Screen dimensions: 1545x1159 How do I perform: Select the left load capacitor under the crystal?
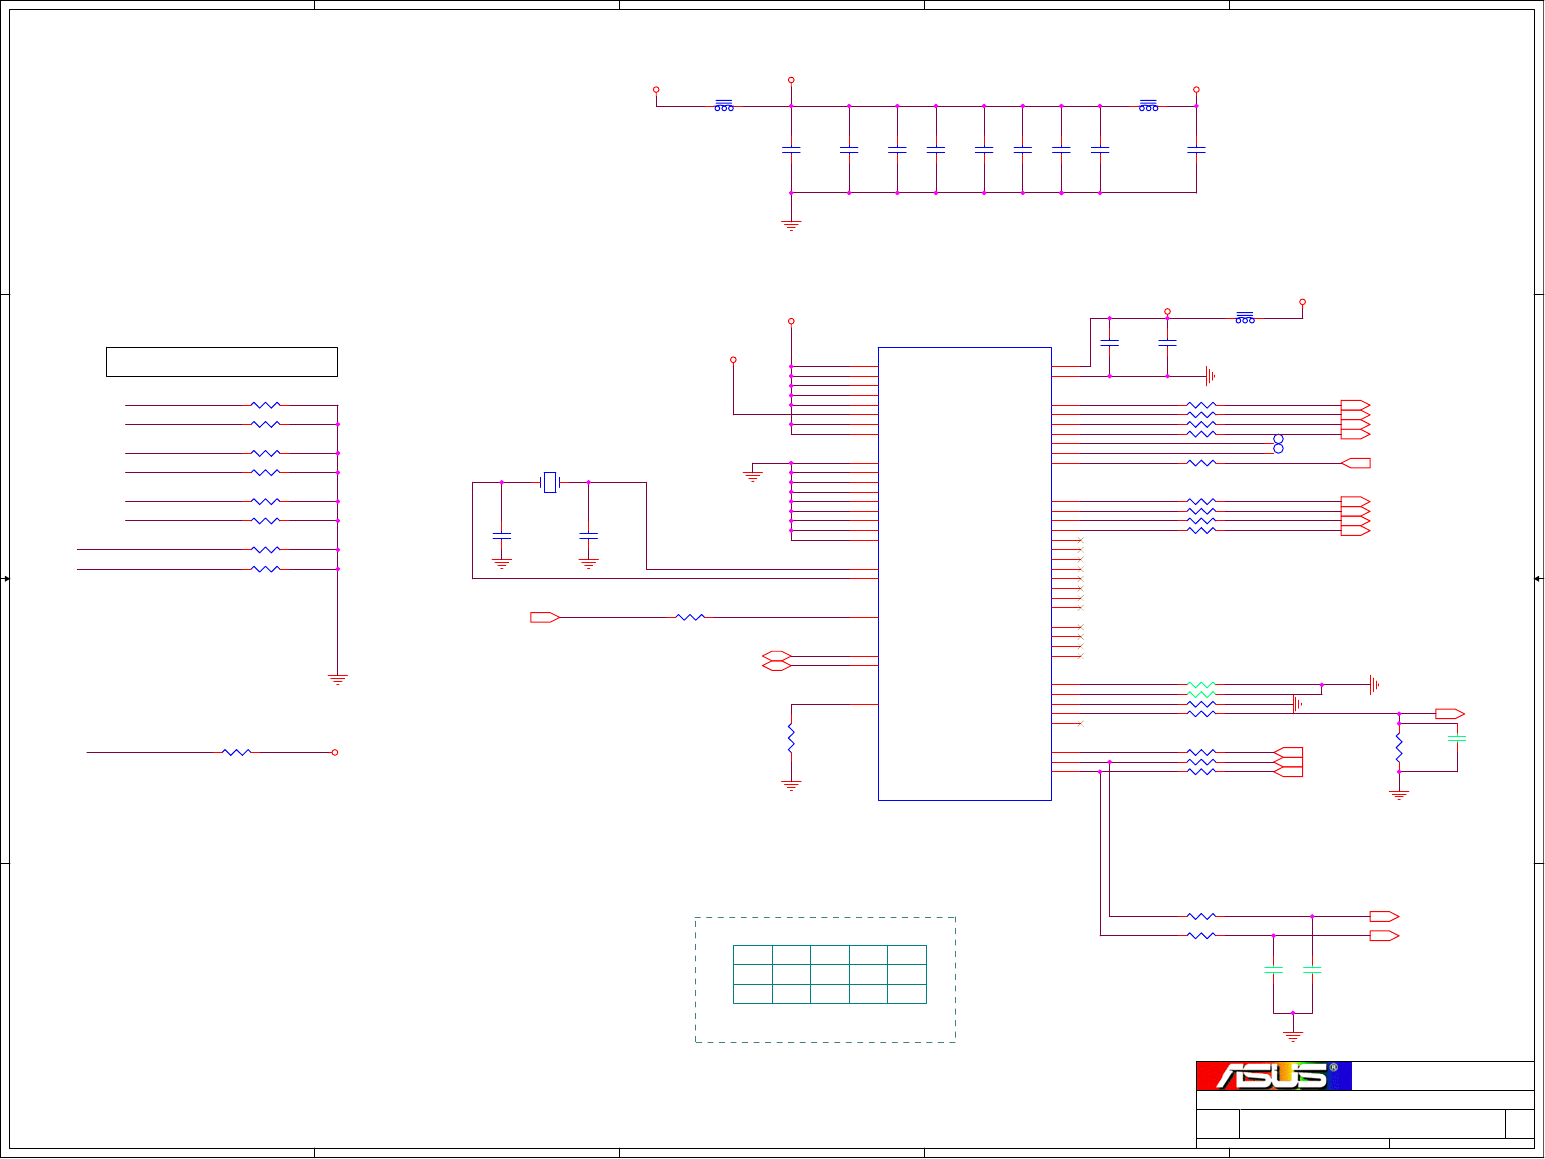coord(502,537)
